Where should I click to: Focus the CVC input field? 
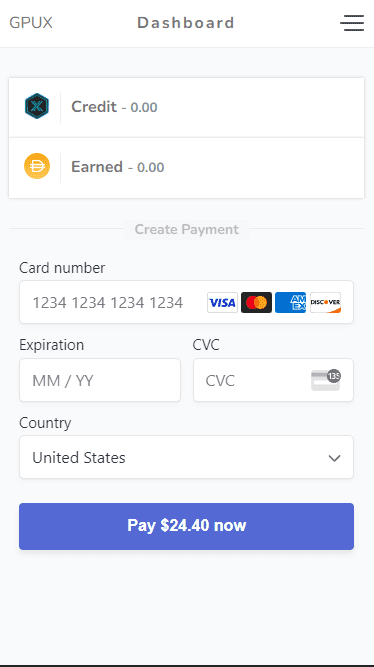point(273,380)
